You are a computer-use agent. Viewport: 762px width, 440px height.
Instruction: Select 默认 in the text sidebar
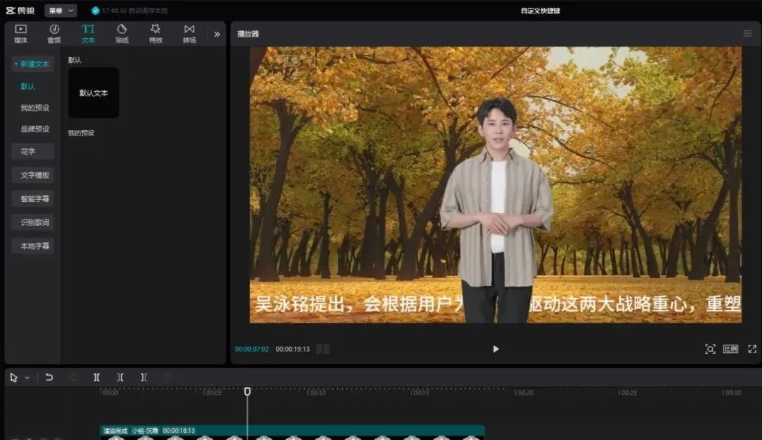28,86
